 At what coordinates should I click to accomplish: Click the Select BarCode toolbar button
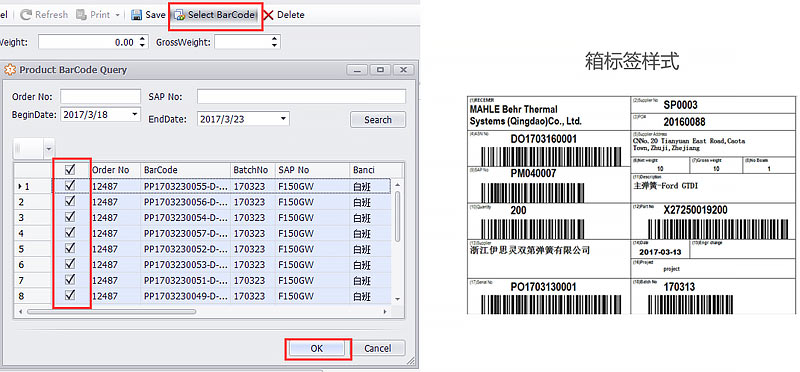coord(215,15)
